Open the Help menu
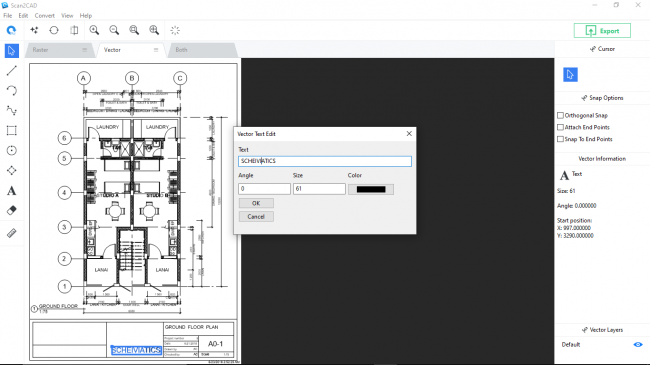 click(x=86, y=16)
